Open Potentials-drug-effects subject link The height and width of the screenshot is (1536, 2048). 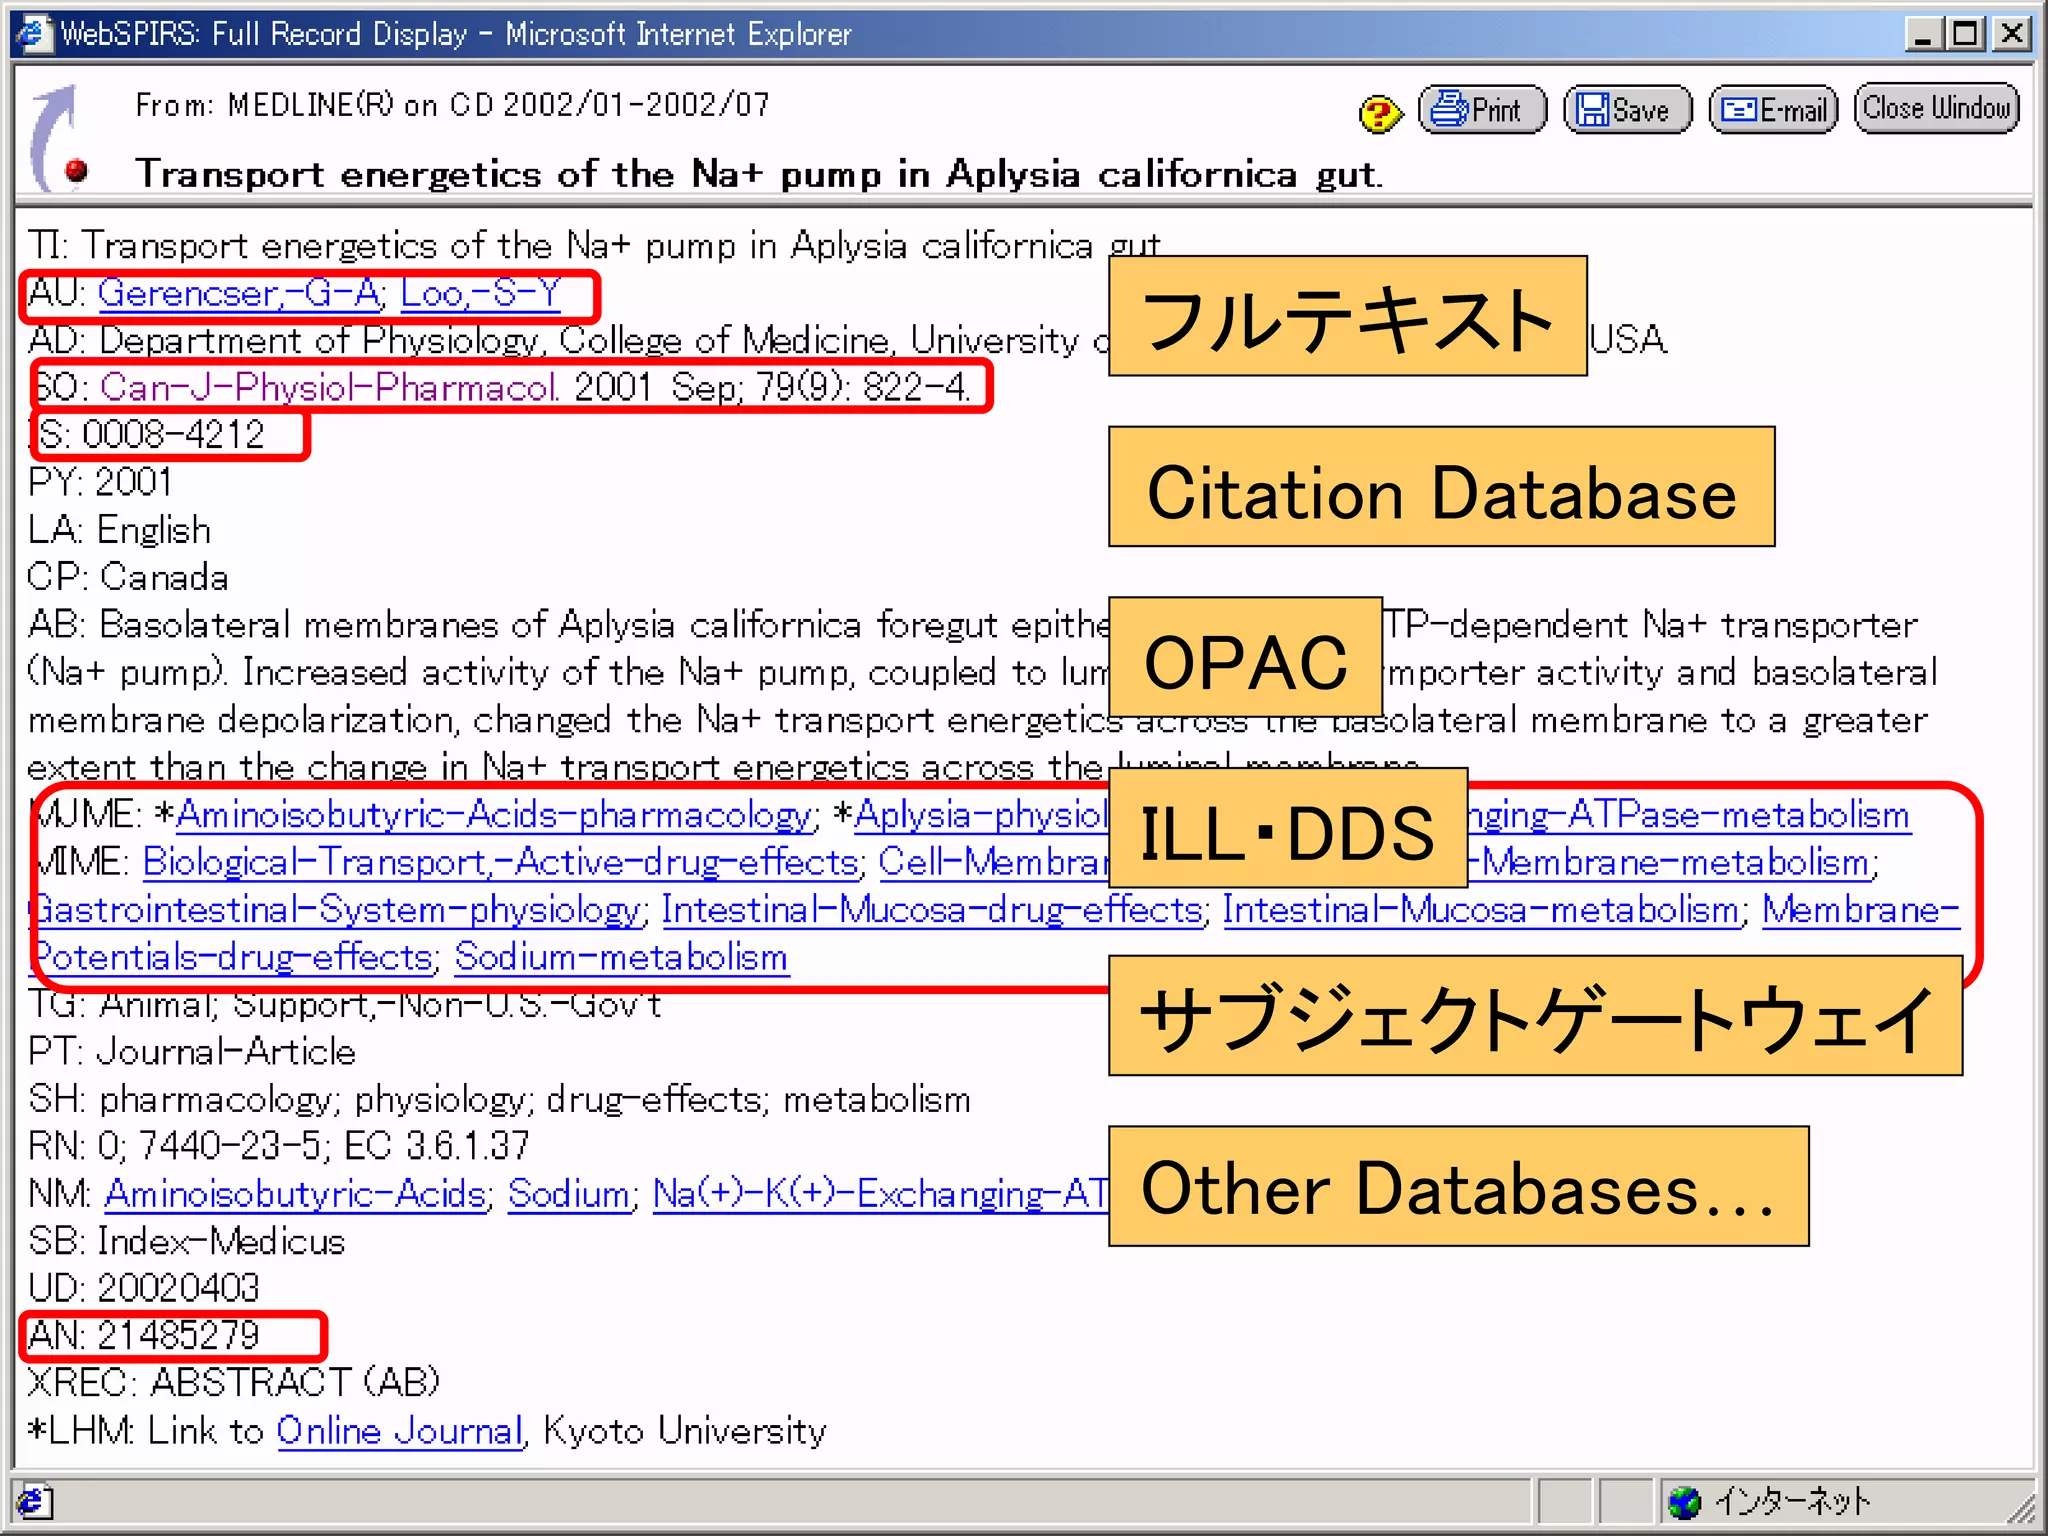[233, 958]
